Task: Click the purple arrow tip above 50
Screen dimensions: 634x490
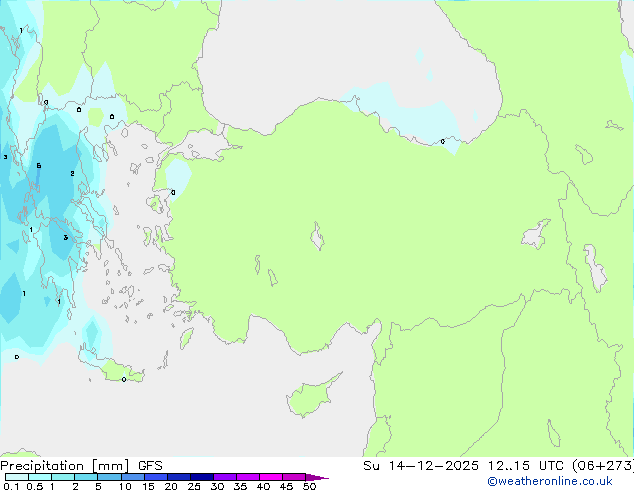Action: pyautogui.click(x=317, y=478)
